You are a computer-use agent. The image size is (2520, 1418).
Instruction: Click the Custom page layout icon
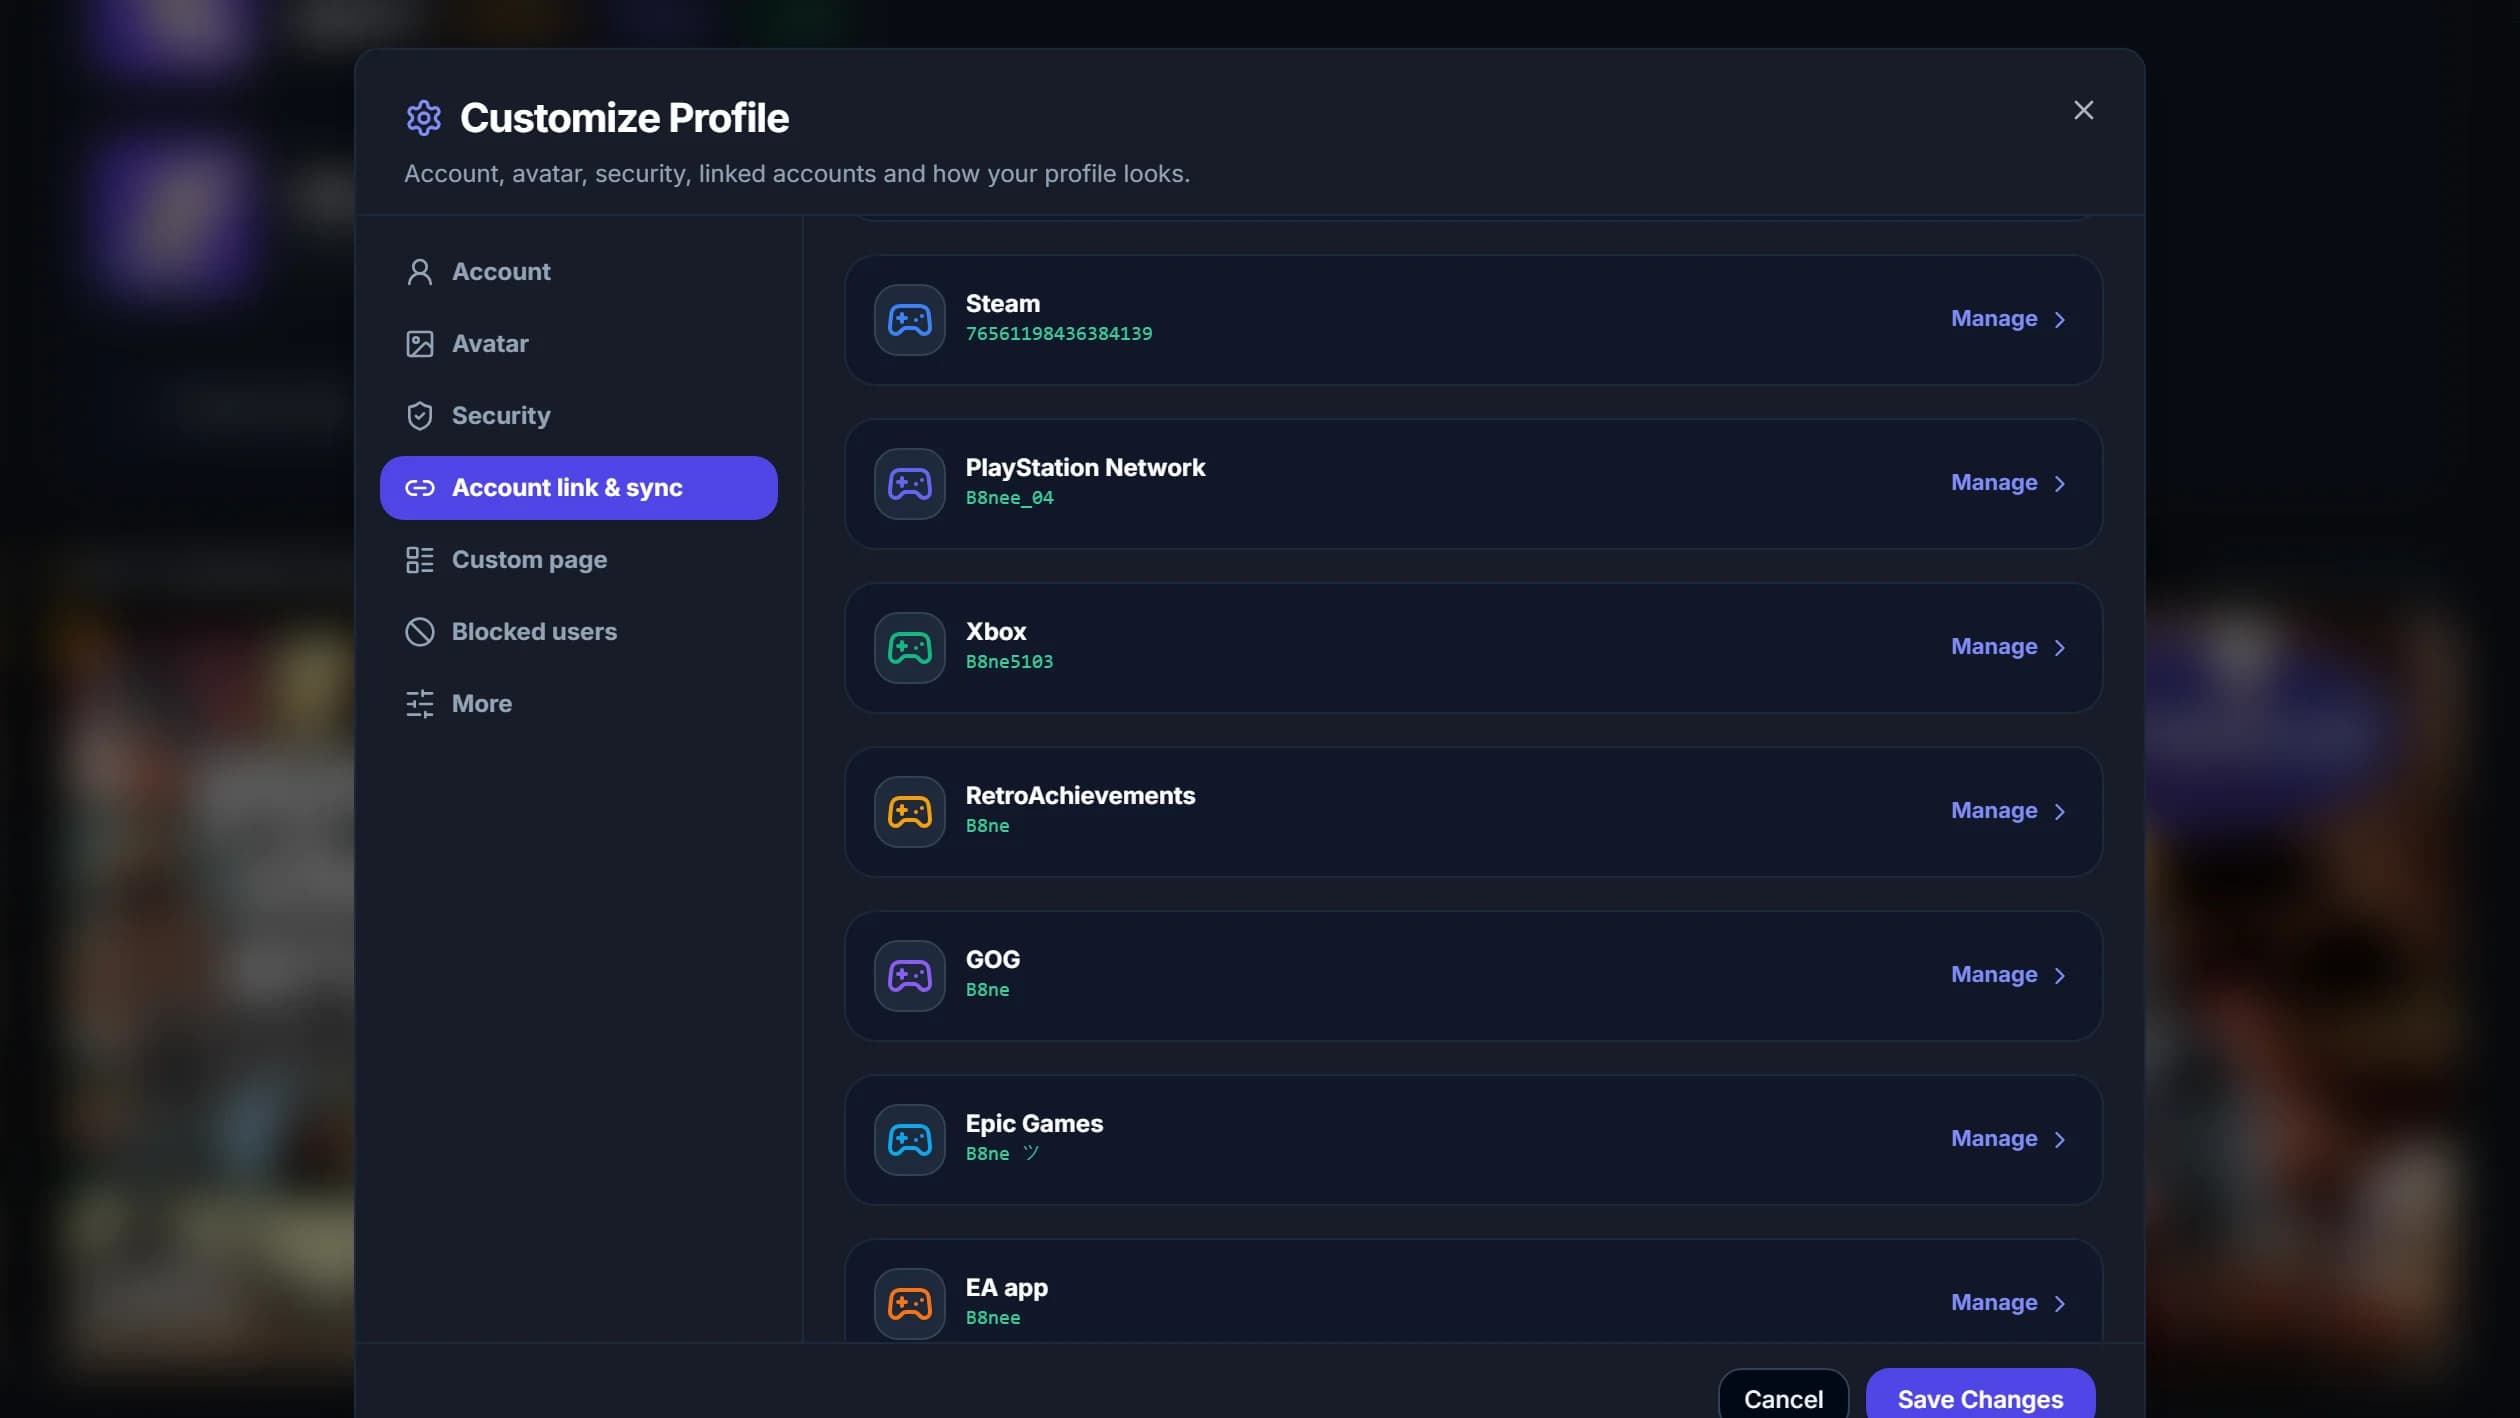[419, 560]
